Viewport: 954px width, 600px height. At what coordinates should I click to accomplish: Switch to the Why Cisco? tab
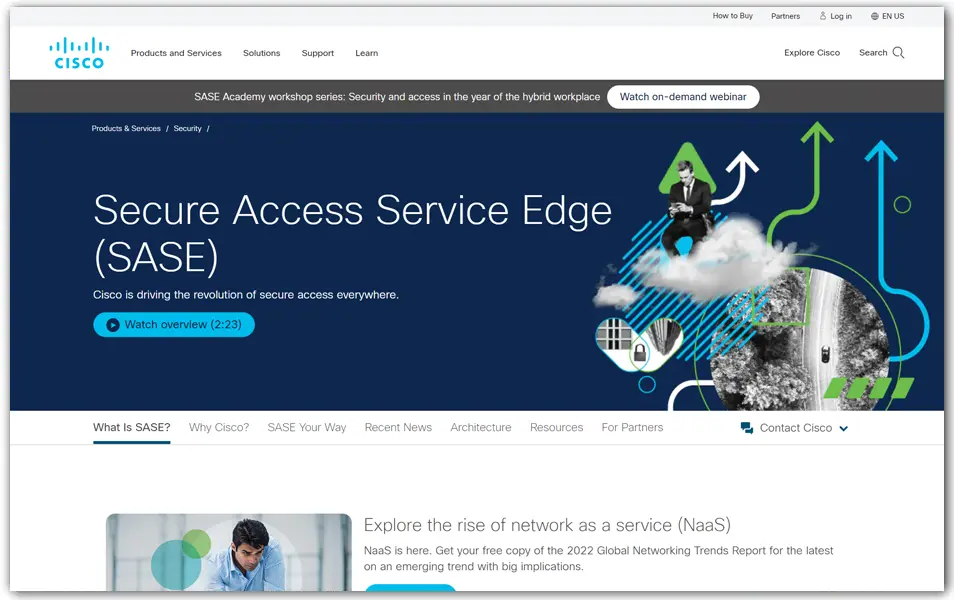tap(219, 427)
